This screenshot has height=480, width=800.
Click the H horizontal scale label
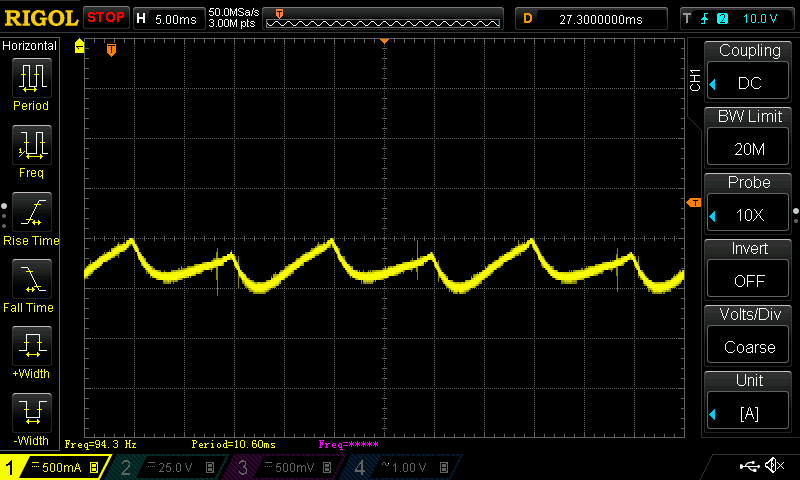(x=141, y=19)
